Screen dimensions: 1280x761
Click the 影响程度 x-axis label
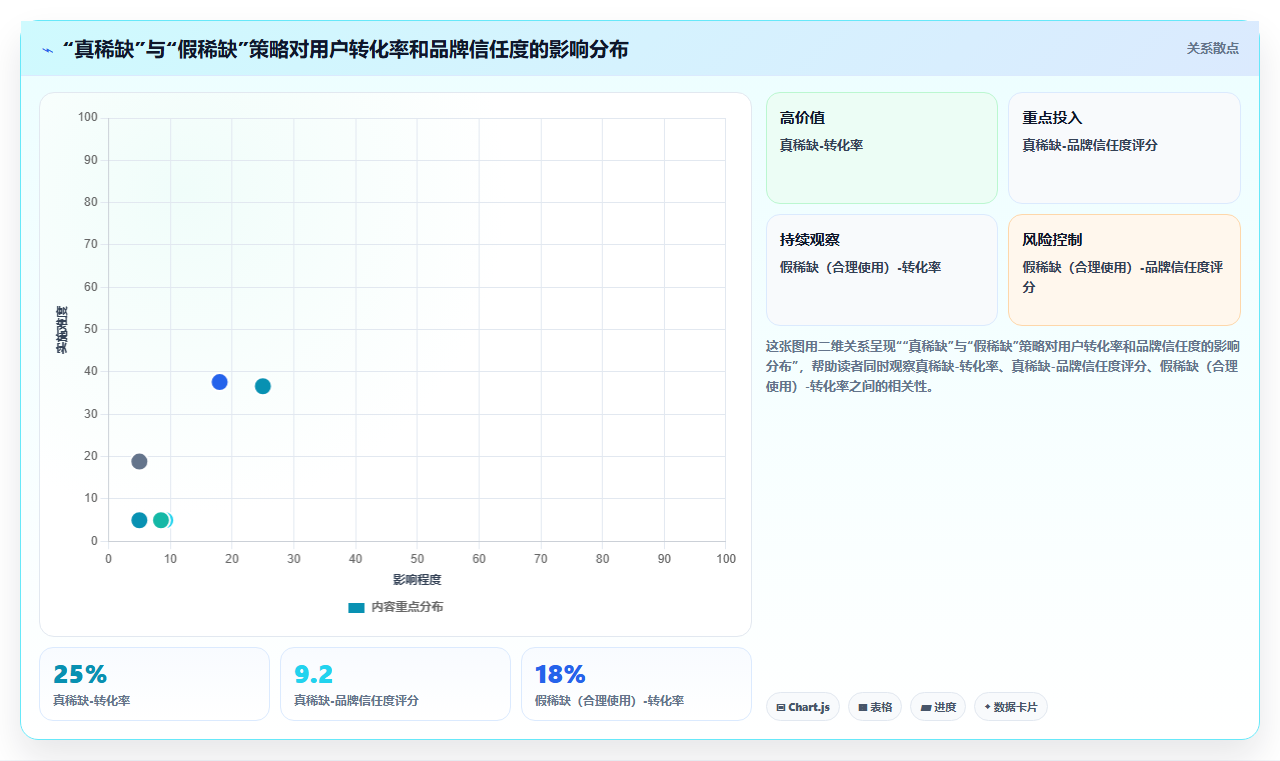(417, 580)
